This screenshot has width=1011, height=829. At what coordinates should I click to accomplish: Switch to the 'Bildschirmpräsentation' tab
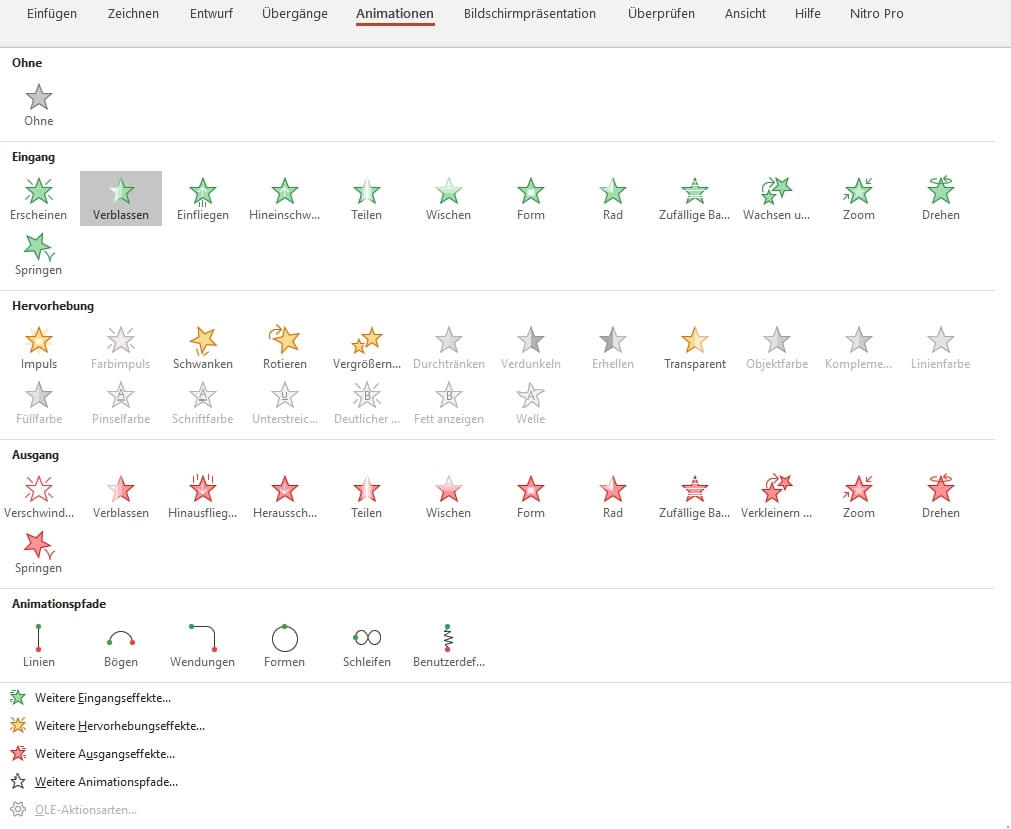530,14
